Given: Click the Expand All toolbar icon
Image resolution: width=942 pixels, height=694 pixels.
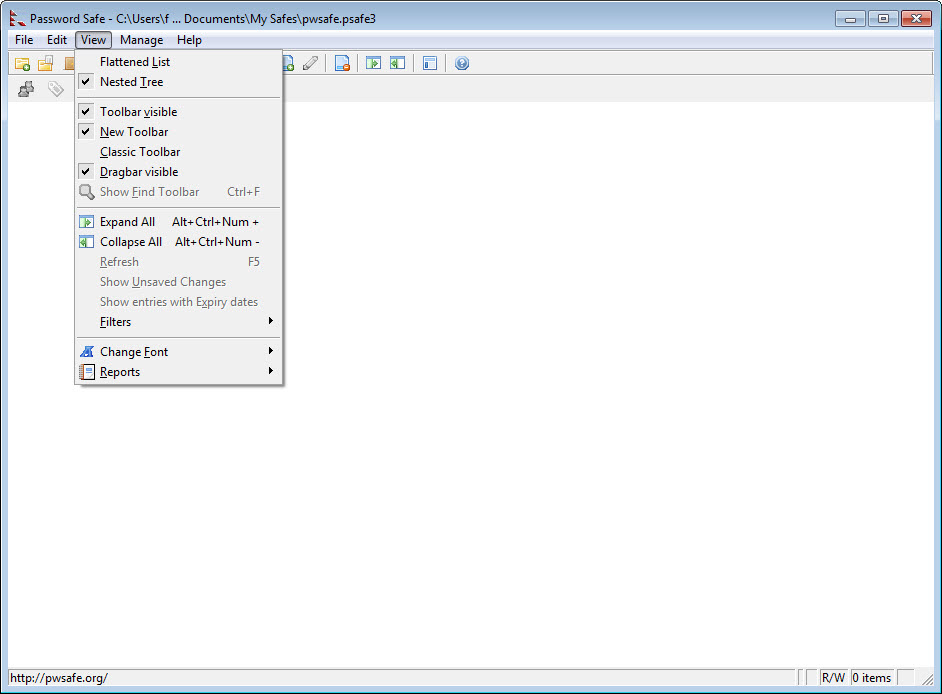Looking at the screenshot, I should click(x=374, y=63).
